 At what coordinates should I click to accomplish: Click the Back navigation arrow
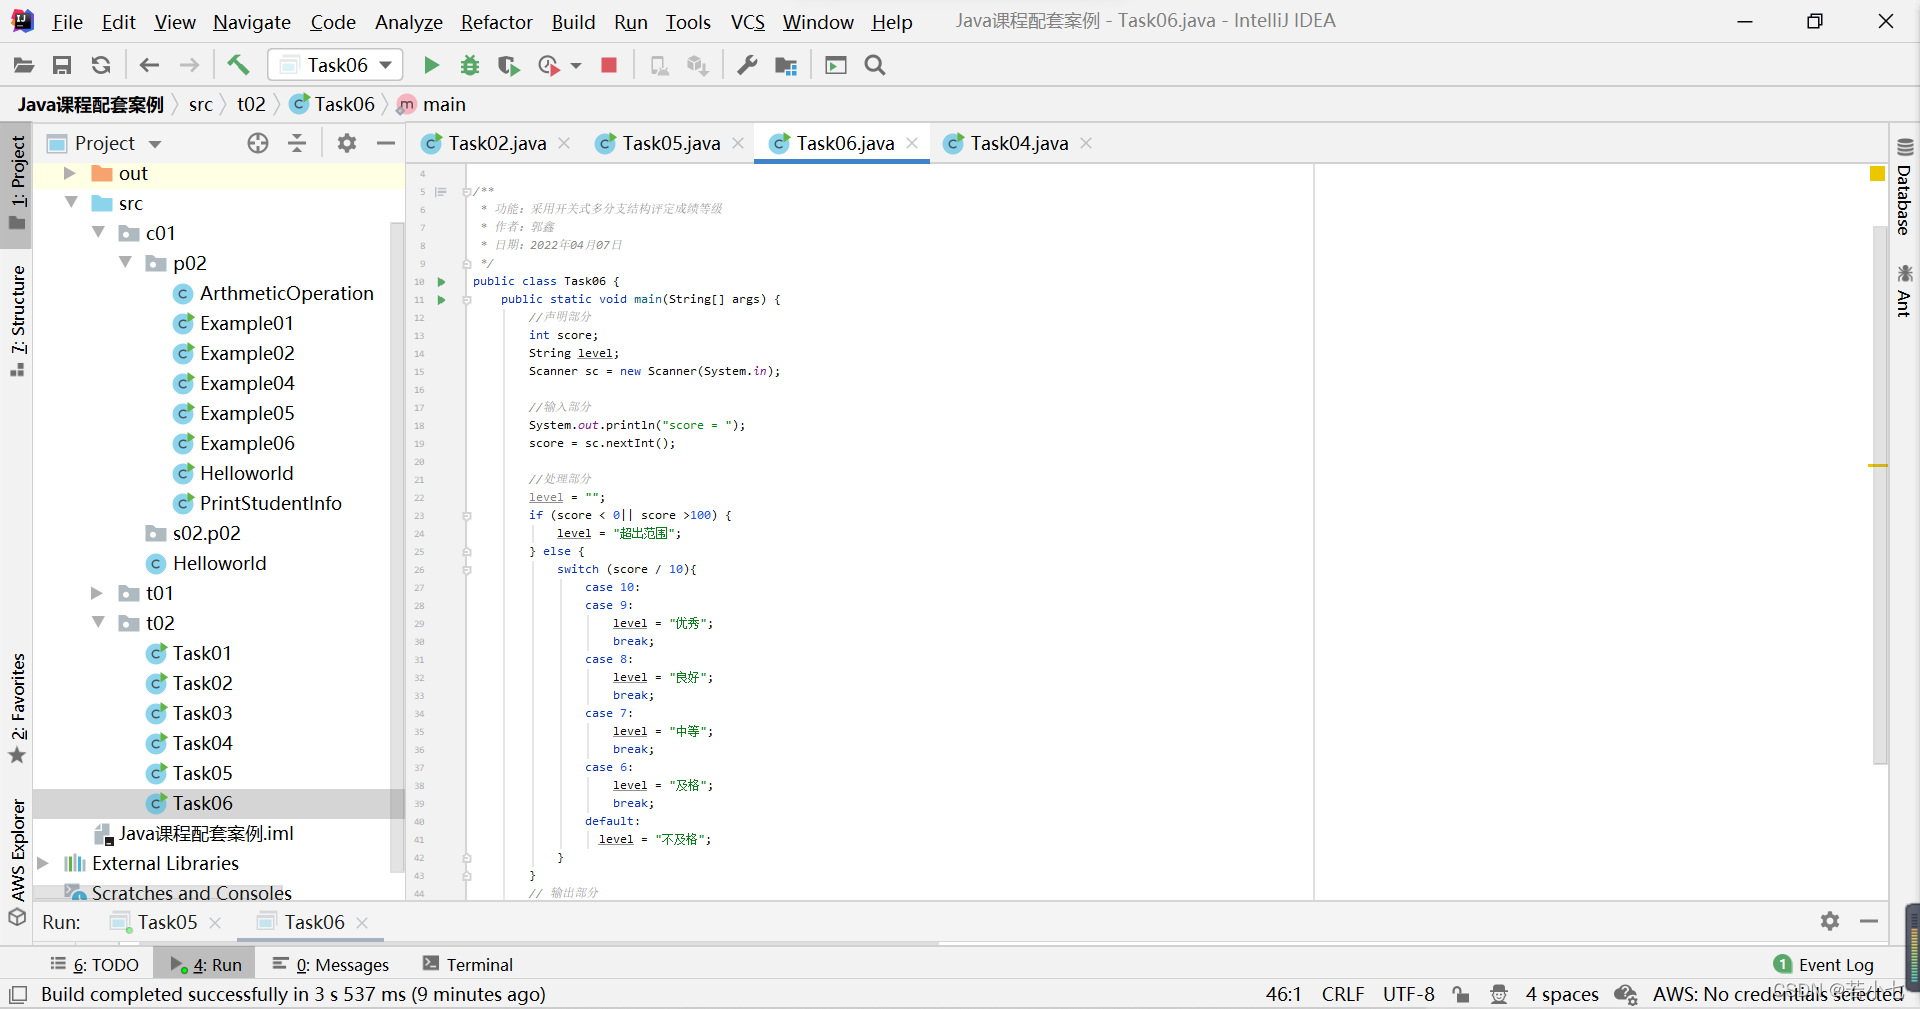[x=149, y=66]
